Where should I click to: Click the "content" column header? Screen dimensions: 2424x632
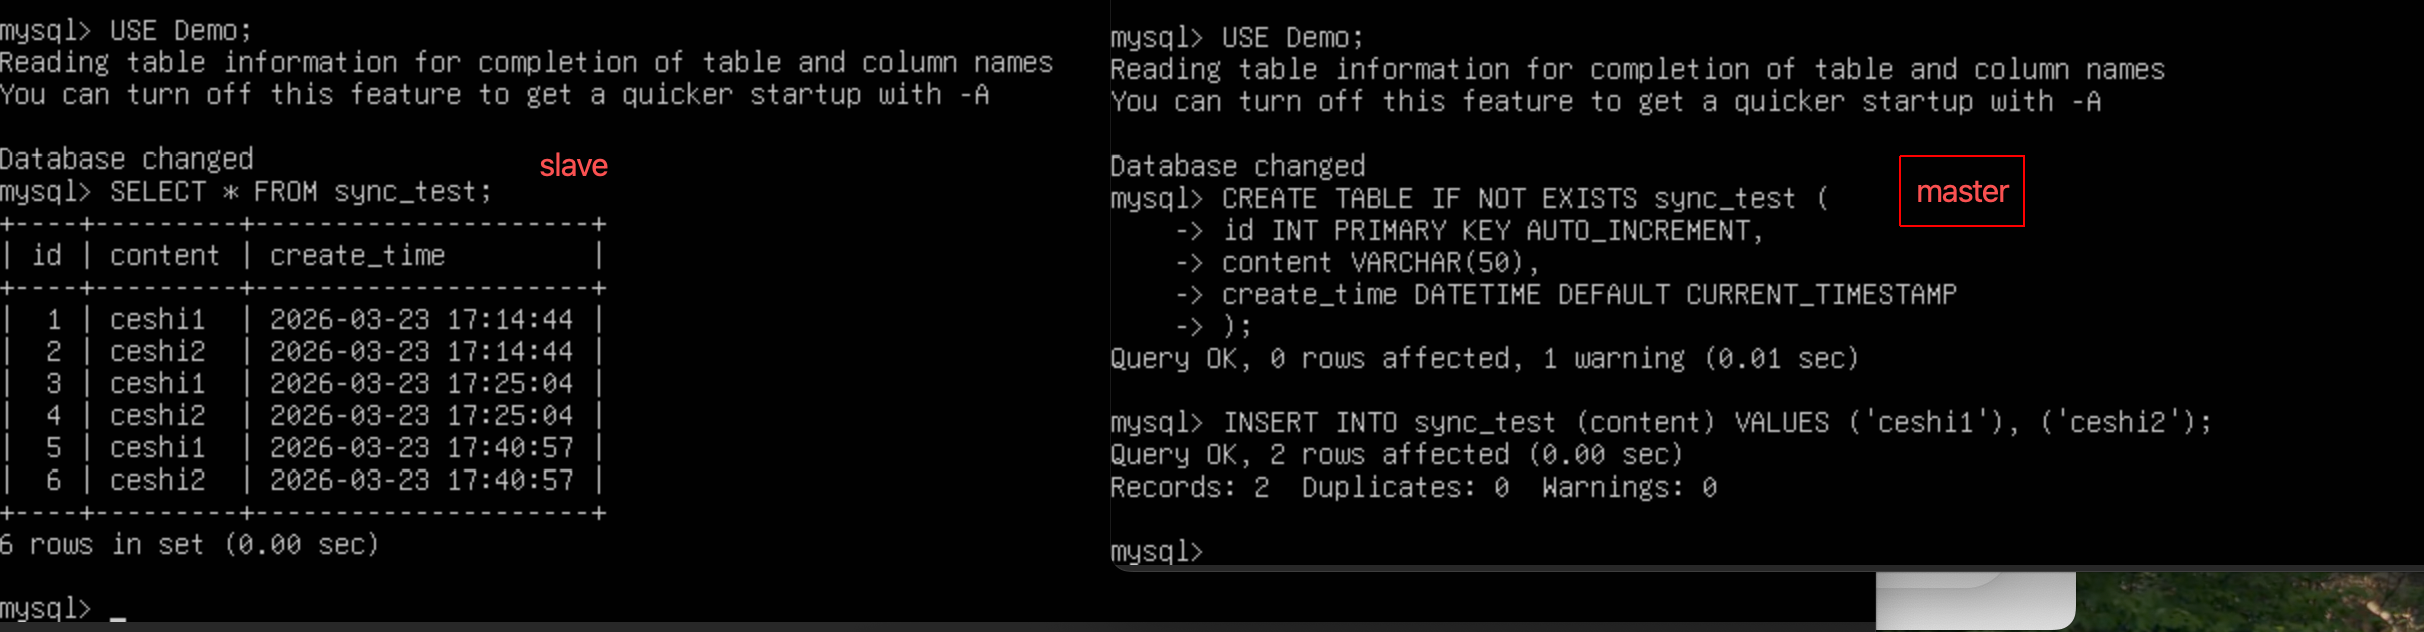click(x=164, y=256)
